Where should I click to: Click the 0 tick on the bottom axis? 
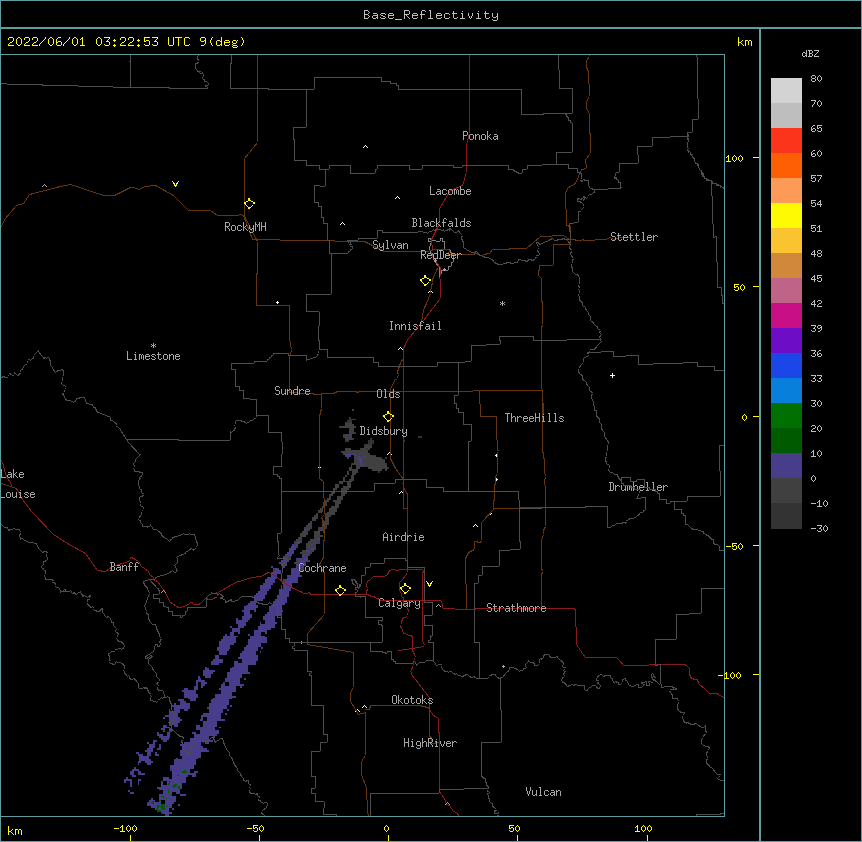point(386,828)
